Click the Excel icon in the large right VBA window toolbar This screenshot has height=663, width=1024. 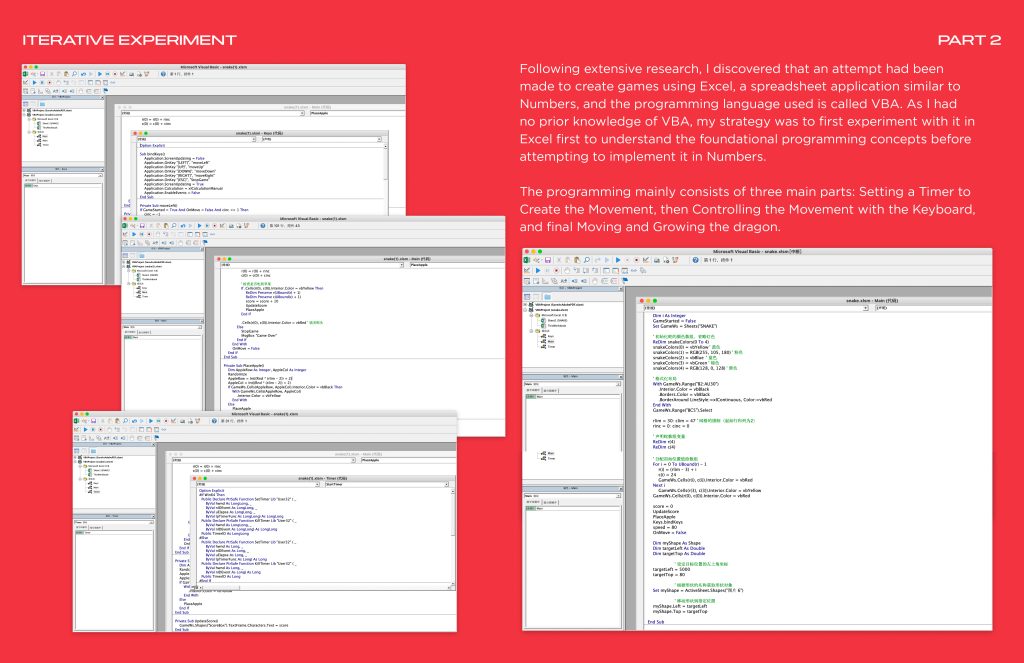click(x=527, y=259)
